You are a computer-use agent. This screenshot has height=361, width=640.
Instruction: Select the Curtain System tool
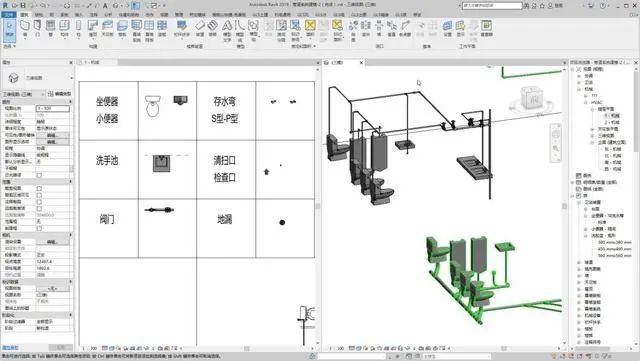pyautogui.click(x=136, y=30)
